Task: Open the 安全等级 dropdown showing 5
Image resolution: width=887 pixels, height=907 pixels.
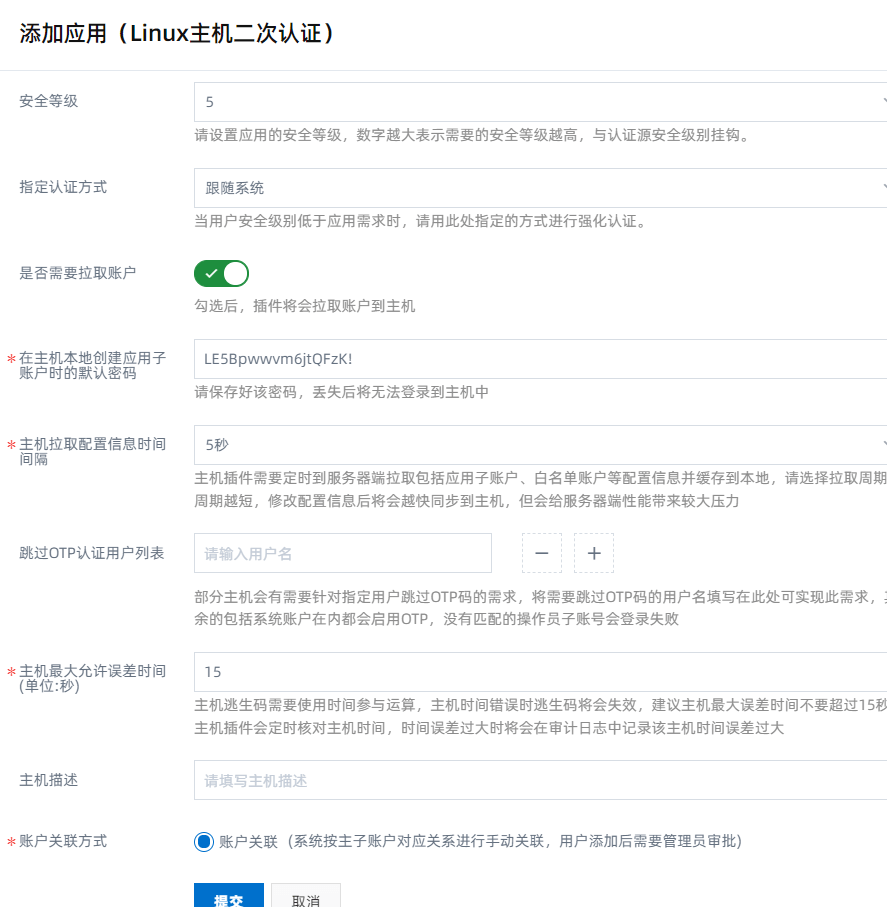Action: (540, 102)
